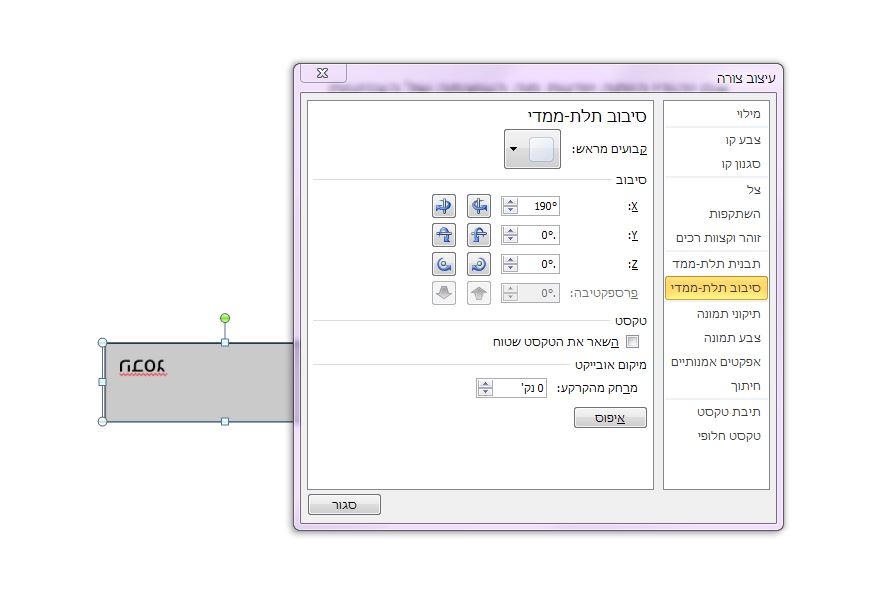Viewport: 871px width, 609px height.
Task: Click the perspective decrease arrow icon
Action: tap(443, 293)
